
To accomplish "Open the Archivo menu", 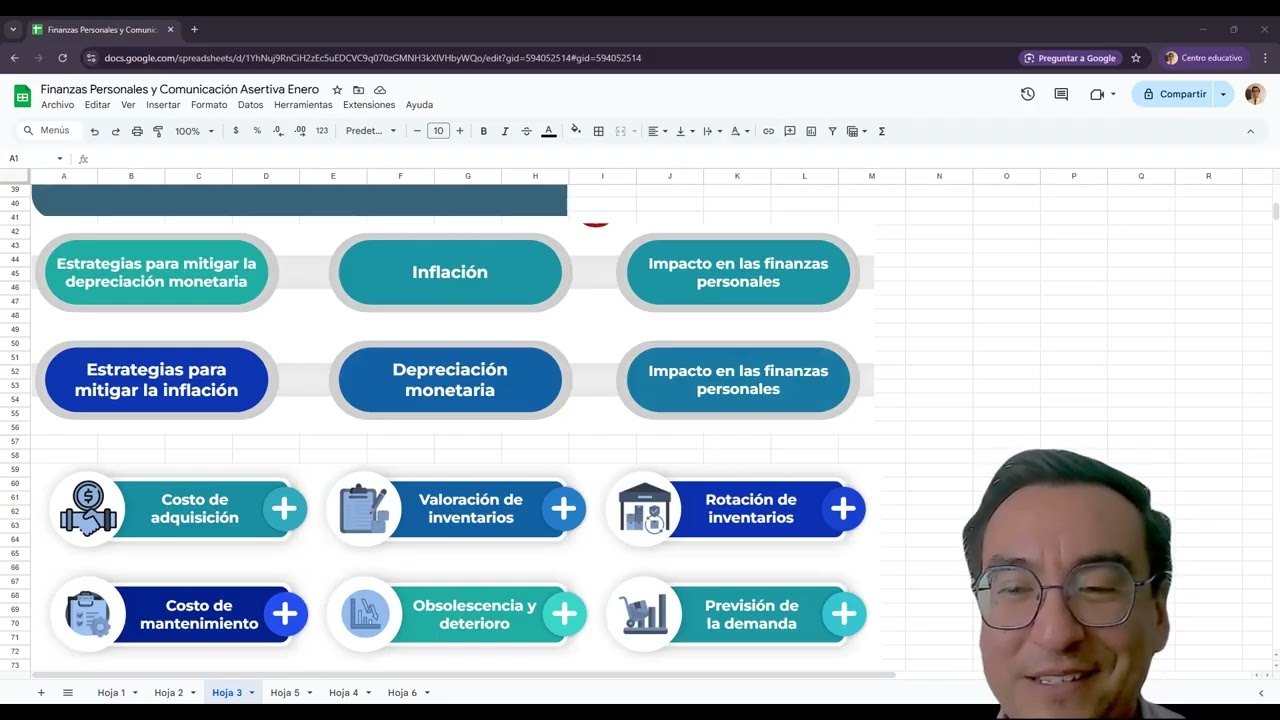I will pos(58,105).
